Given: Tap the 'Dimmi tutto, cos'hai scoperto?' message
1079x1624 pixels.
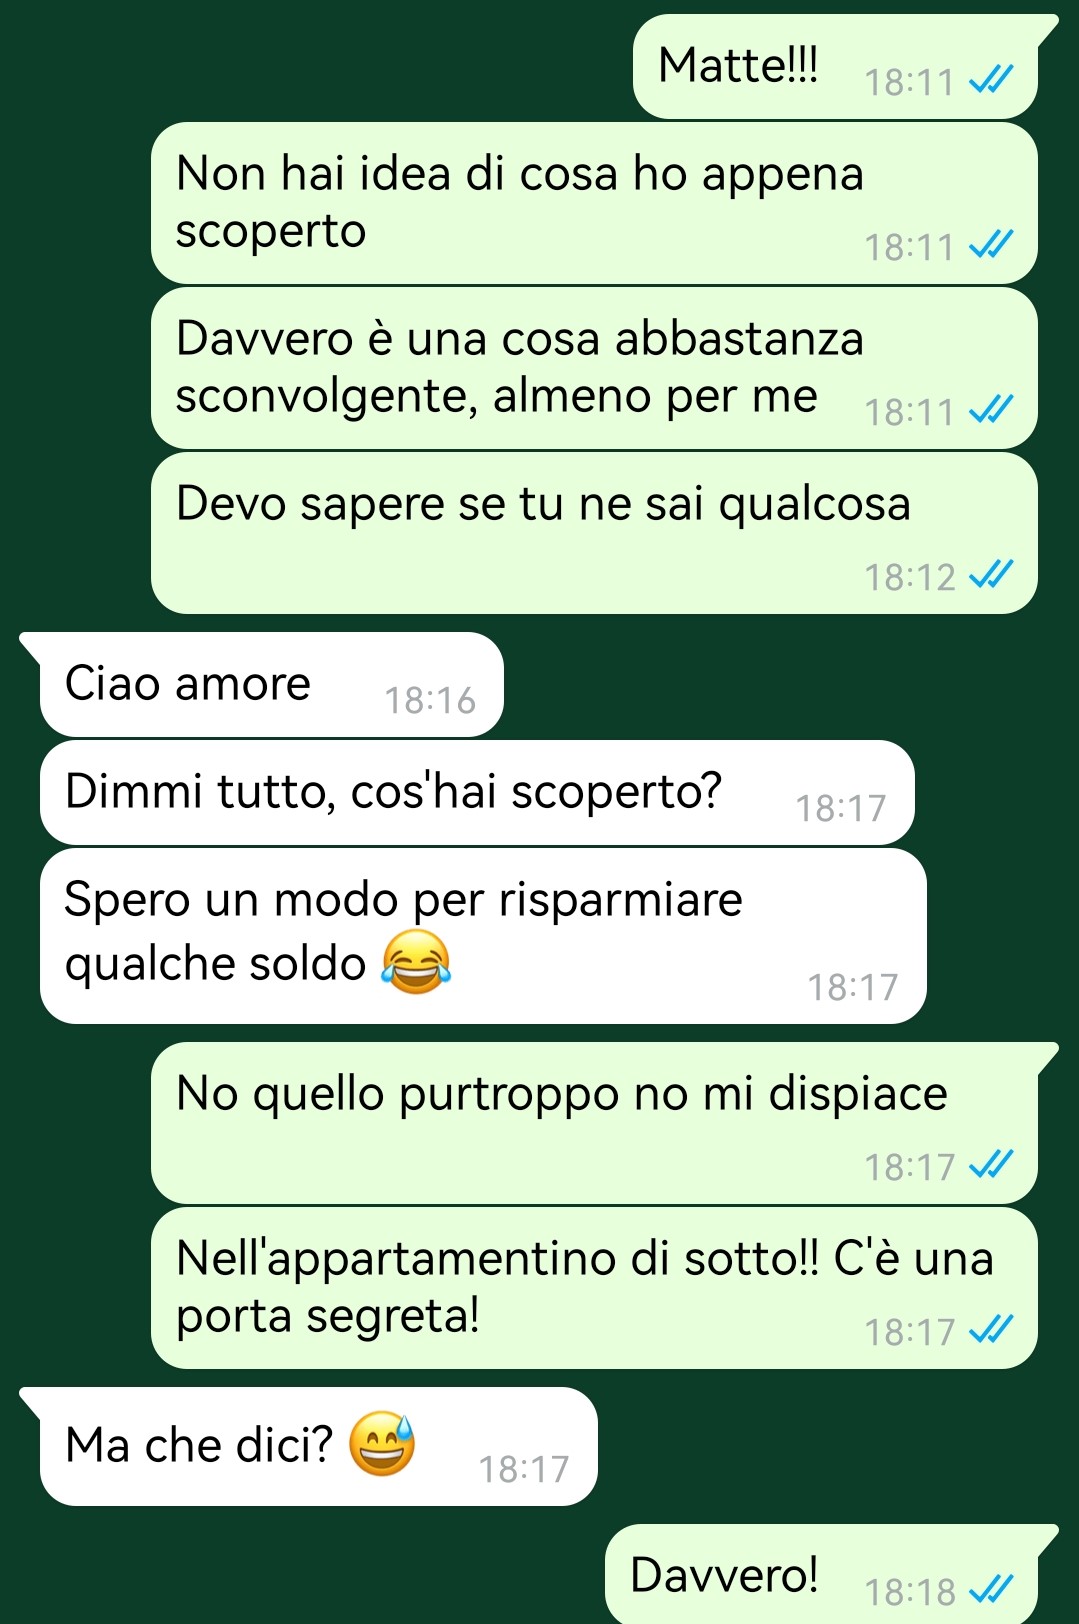Looking at the screenshot, I should click(477, 792).
